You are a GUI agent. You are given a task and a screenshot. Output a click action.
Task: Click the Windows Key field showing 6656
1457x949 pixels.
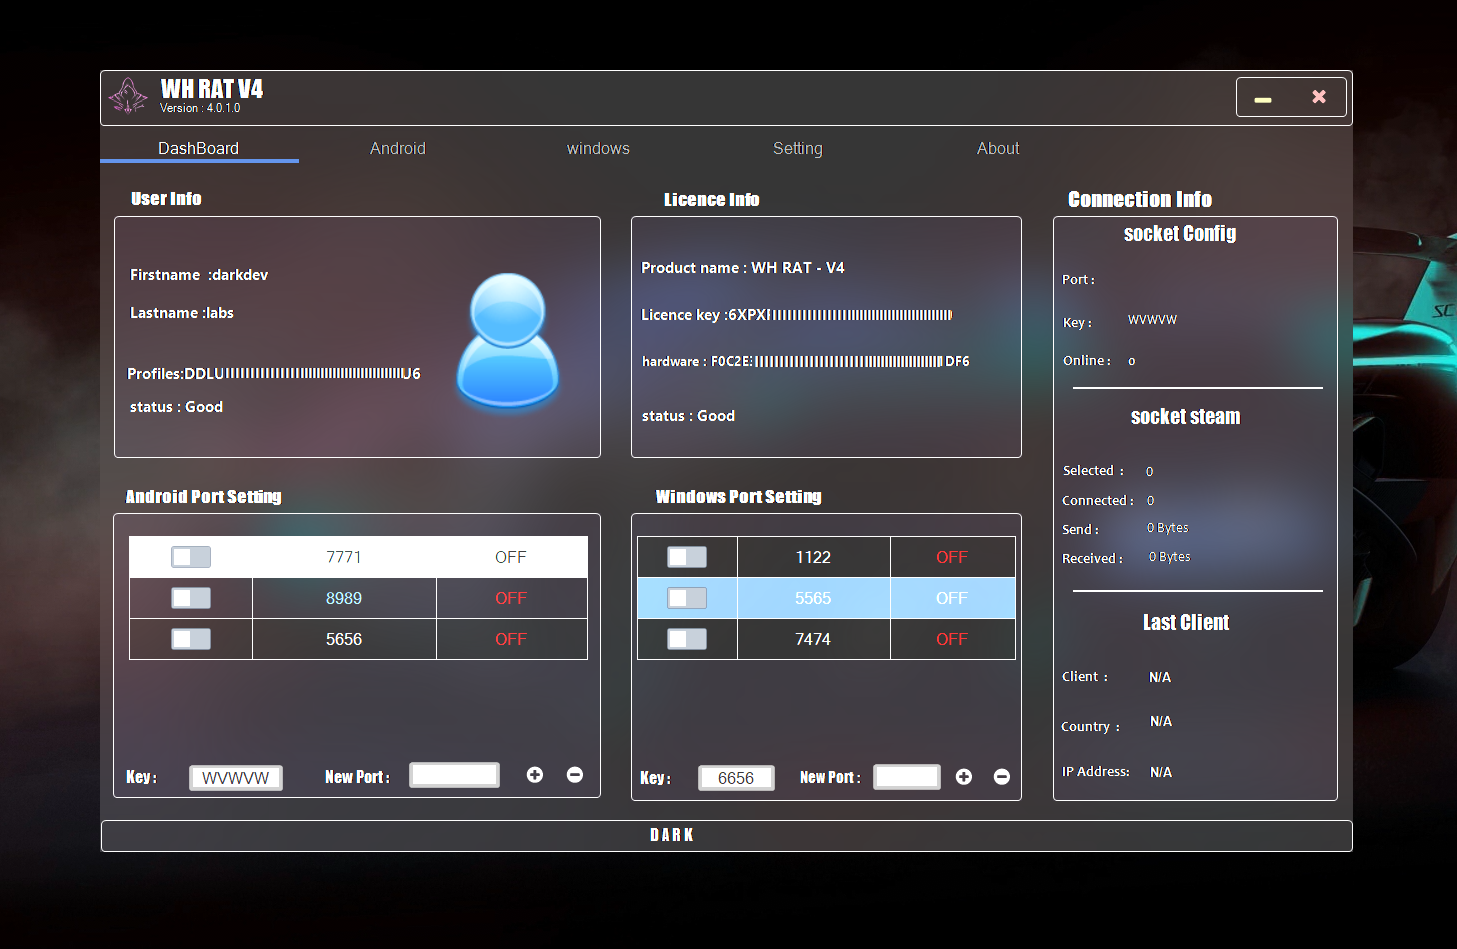pos(736,778)
